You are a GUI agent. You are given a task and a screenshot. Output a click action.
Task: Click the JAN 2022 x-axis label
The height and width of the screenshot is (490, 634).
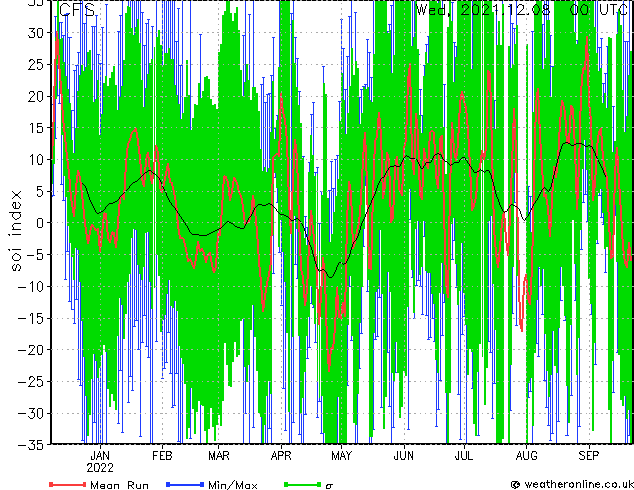tap(100, 462)
